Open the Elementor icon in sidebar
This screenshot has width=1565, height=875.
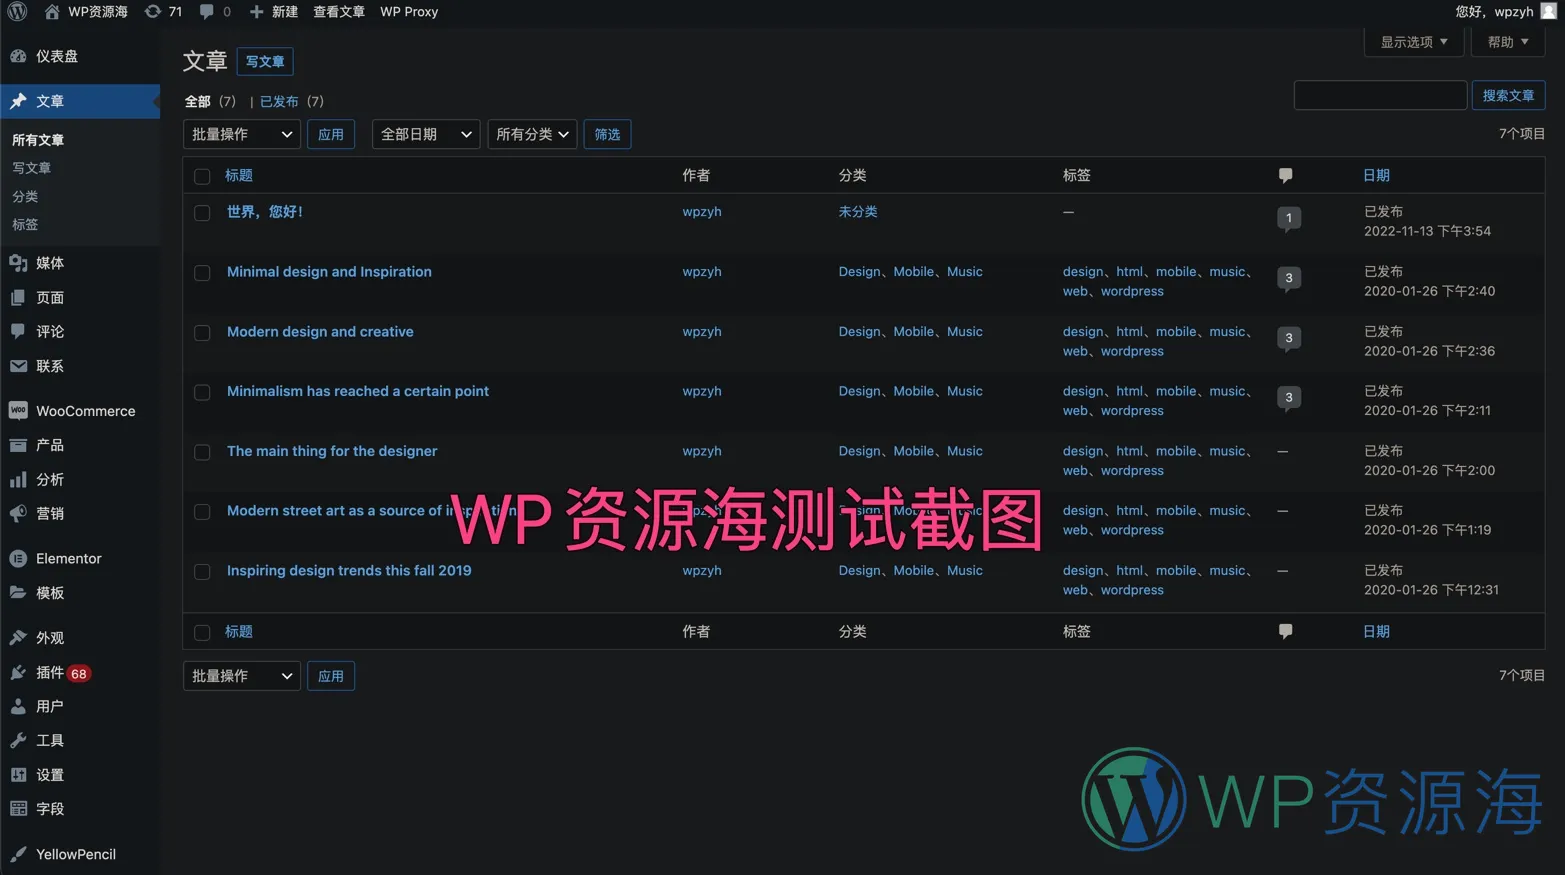18,558
